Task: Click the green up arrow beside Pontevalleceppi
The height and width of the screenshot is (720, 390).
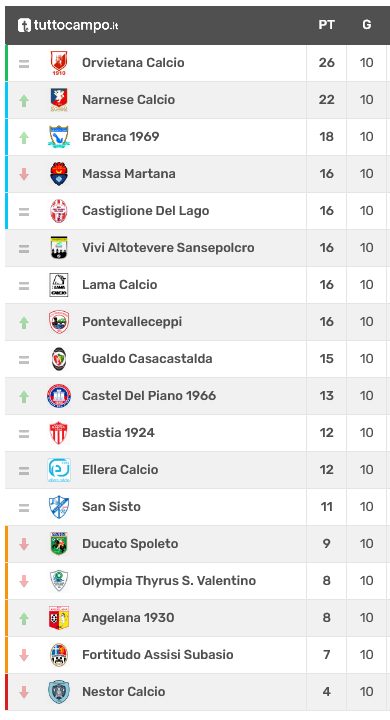Action: pyautogui.click(x=24, y=323)
